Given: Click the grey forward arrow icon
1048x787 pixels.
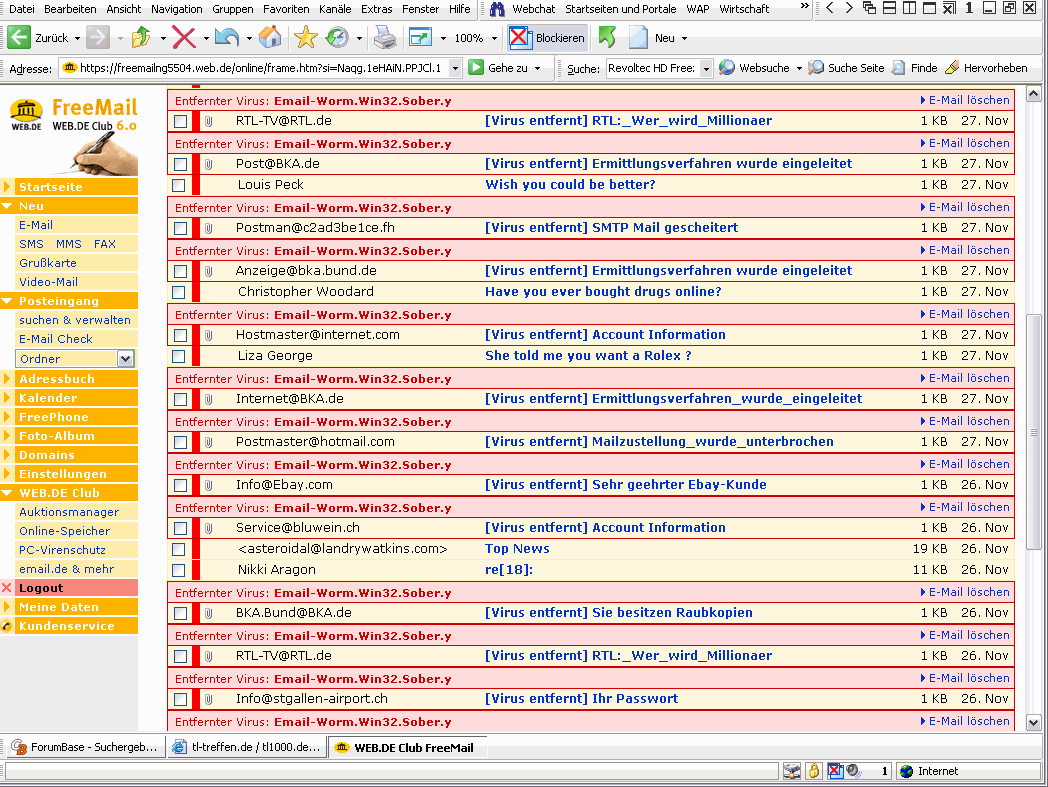Looking at the screenshot, I should coord(98,37).
